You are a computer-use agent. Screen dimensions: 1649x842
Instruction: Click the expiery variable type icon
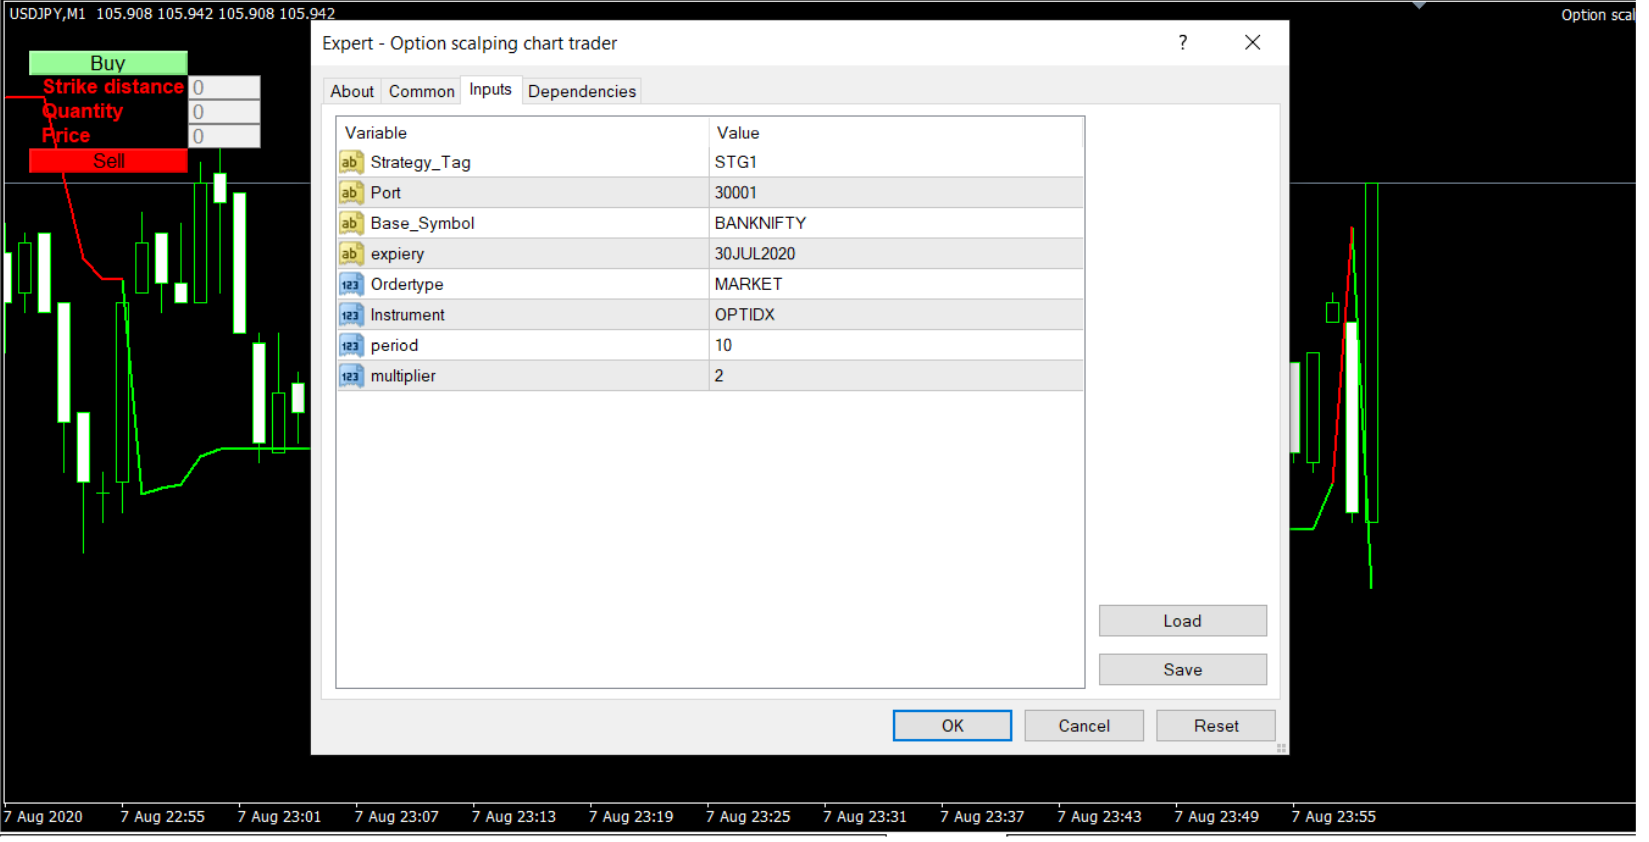[x=350, y=254]
